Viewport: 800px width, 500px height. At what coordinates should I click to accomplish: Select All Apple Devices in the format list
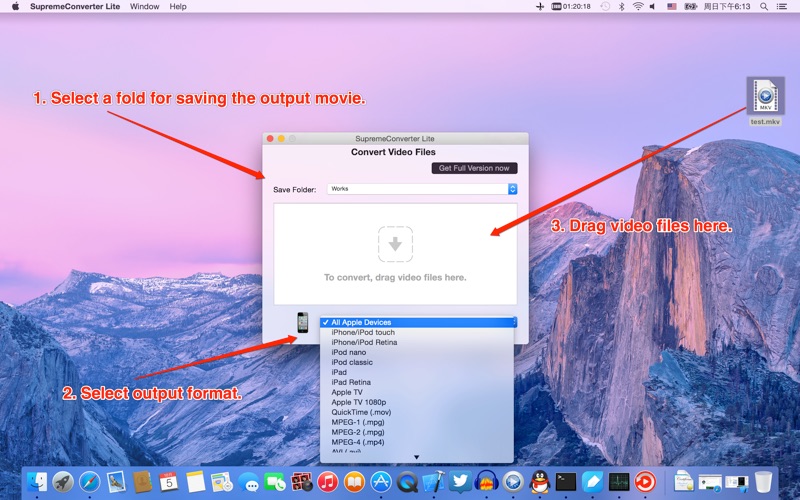[x=418, y=322]
